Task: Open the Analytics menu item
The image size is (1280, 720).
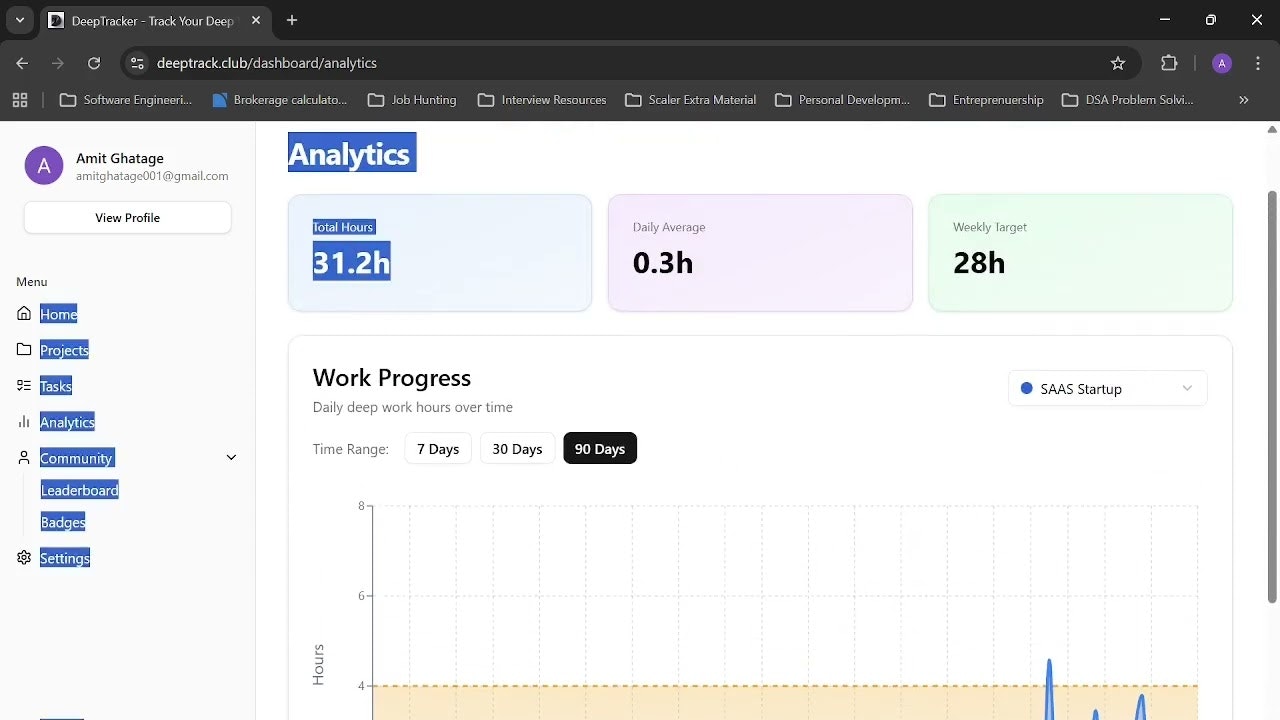Action: (67, 422)
